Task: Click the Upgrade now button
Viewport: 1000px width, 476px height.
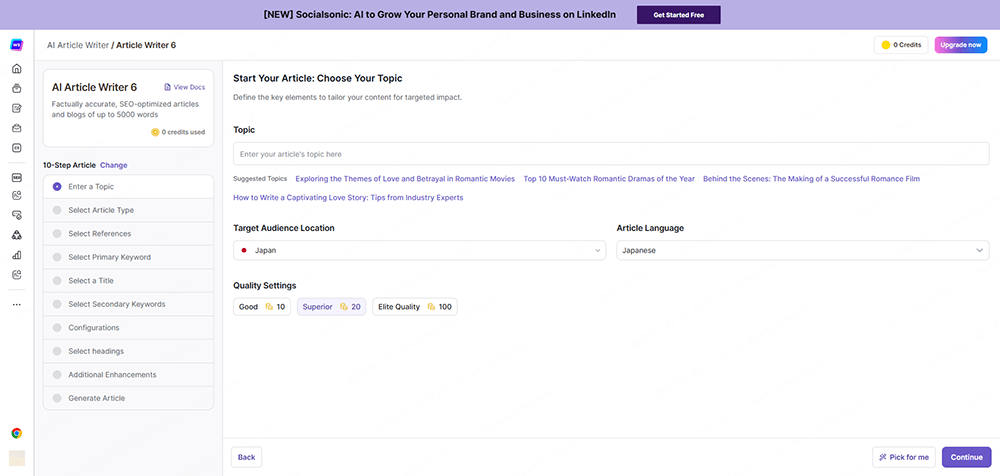Action: point(960,45)
